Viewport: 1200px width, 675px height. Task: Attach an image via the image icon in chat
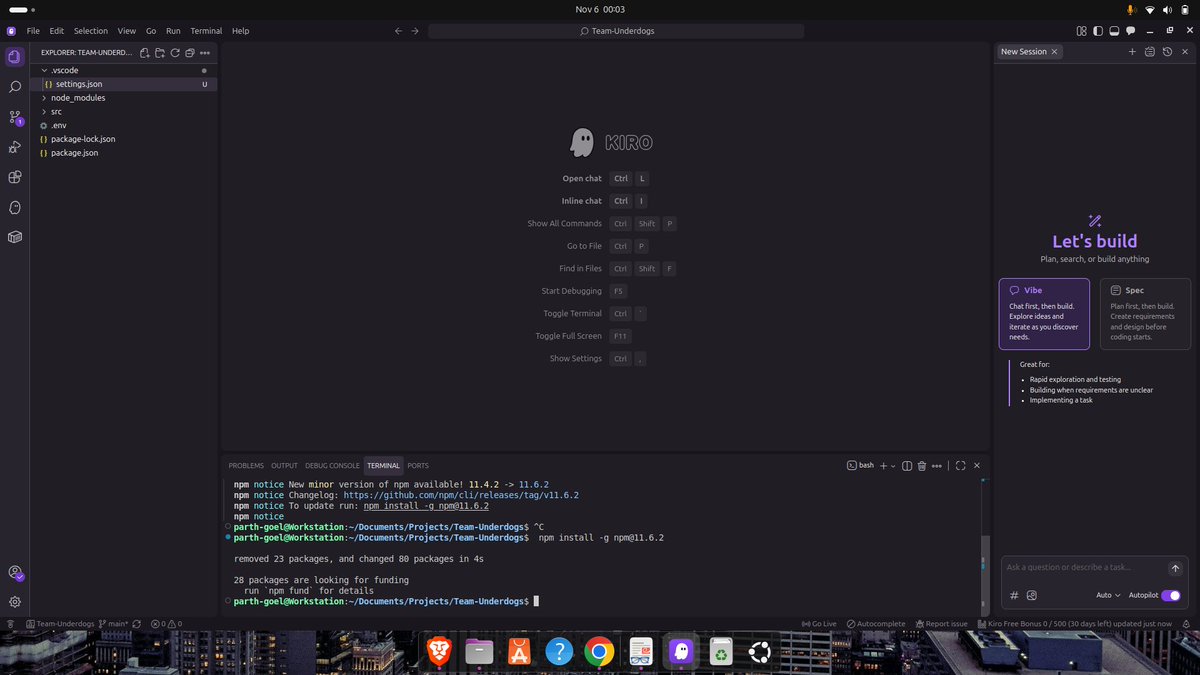[1032, 595]
